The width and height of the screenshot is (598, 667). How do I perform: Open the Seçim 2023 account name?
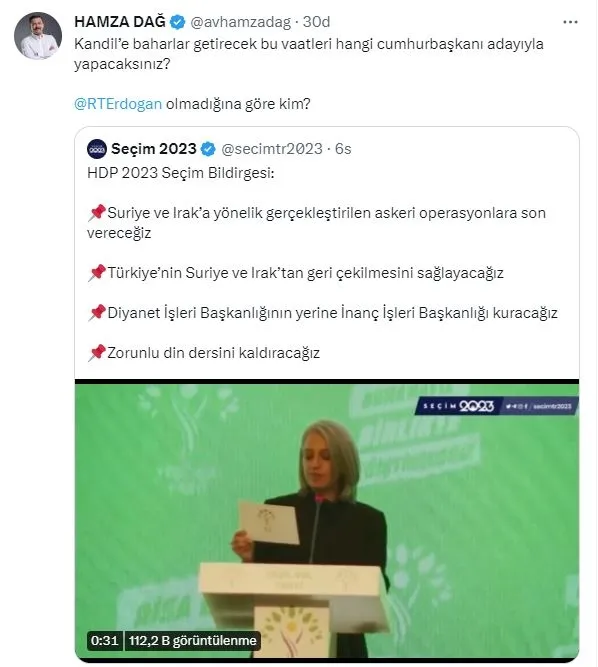[x=154, y=149]
